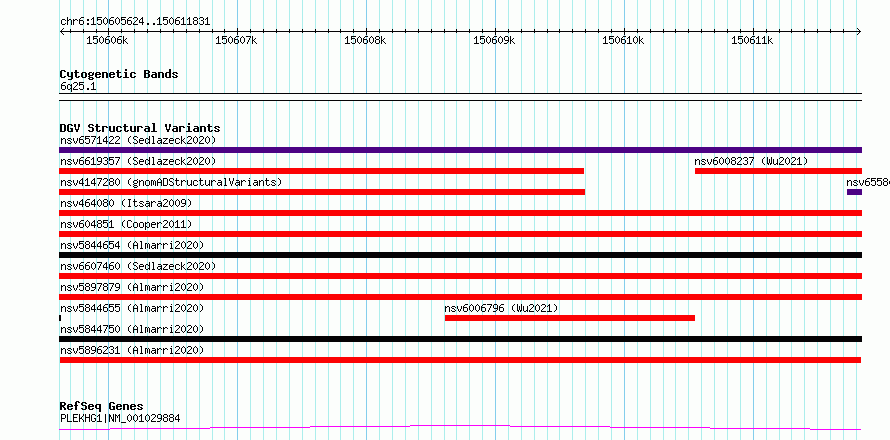890x440 pixels.
Task: Select the 6q25.1 band label
Action: (78, 86)
